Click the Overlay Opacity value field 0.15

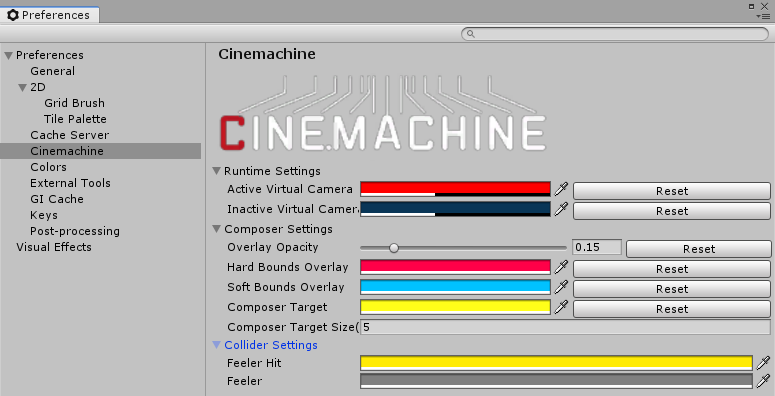(597, 247)
